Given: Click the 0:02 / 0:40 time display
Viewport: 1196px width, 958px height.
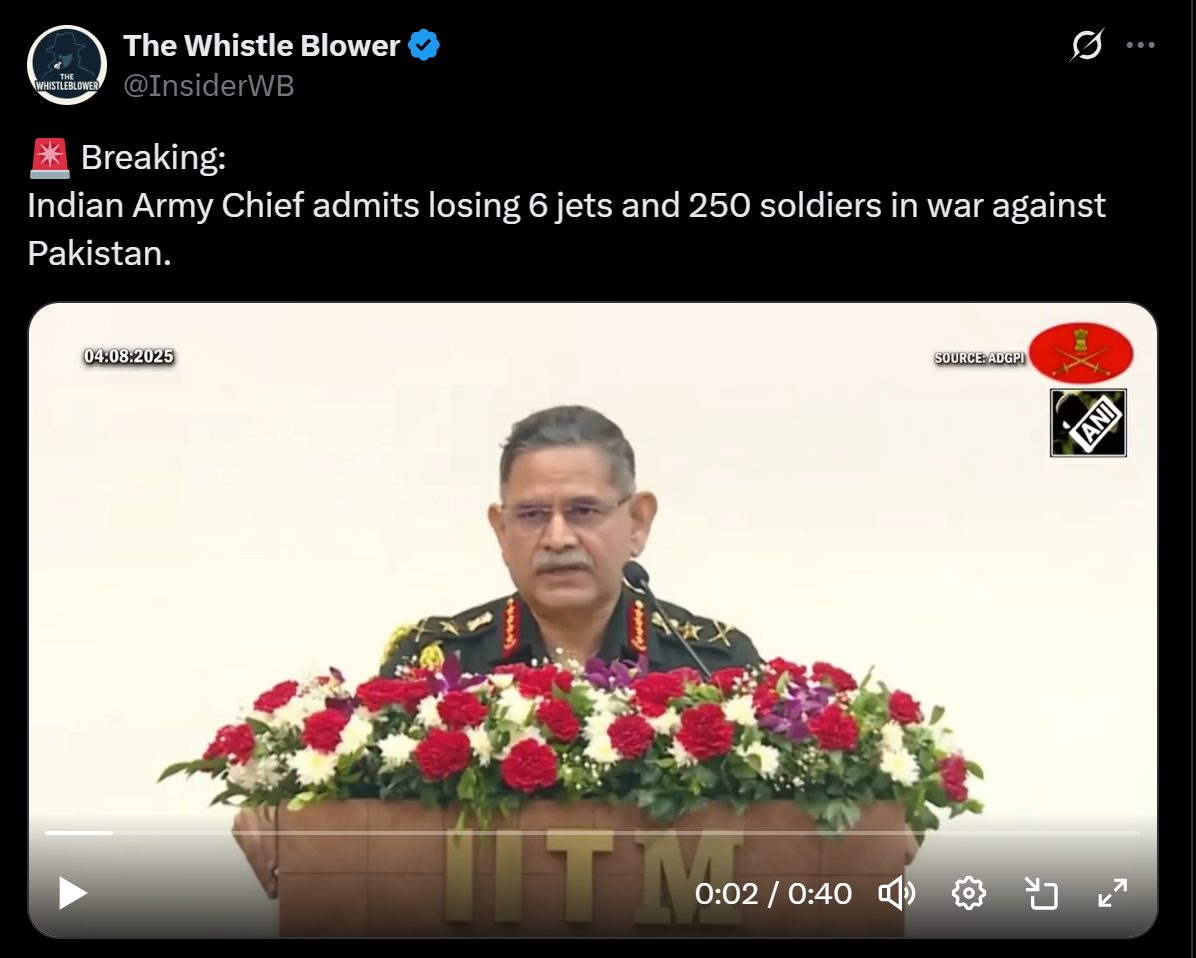Looking at the screenshot, I should pyautogui.click(x=773, y=893).
